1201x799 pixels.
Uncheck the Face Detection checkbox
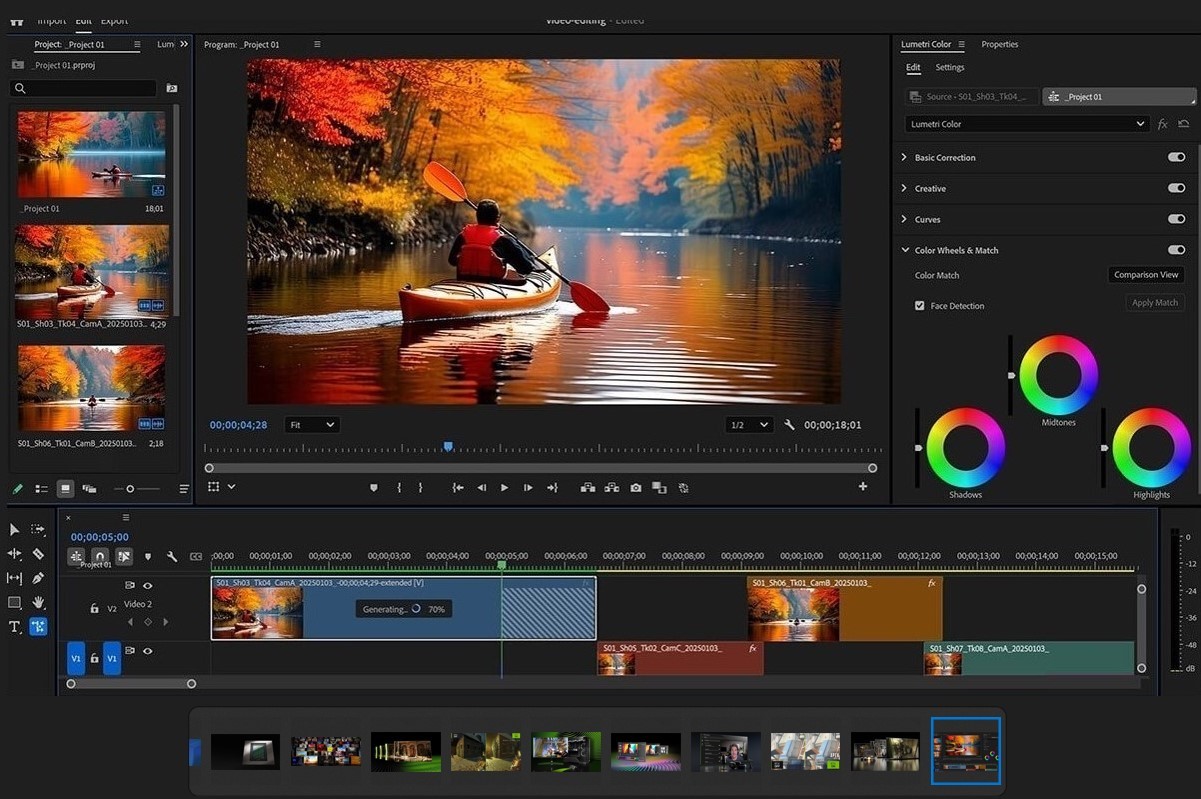[919, 306]
